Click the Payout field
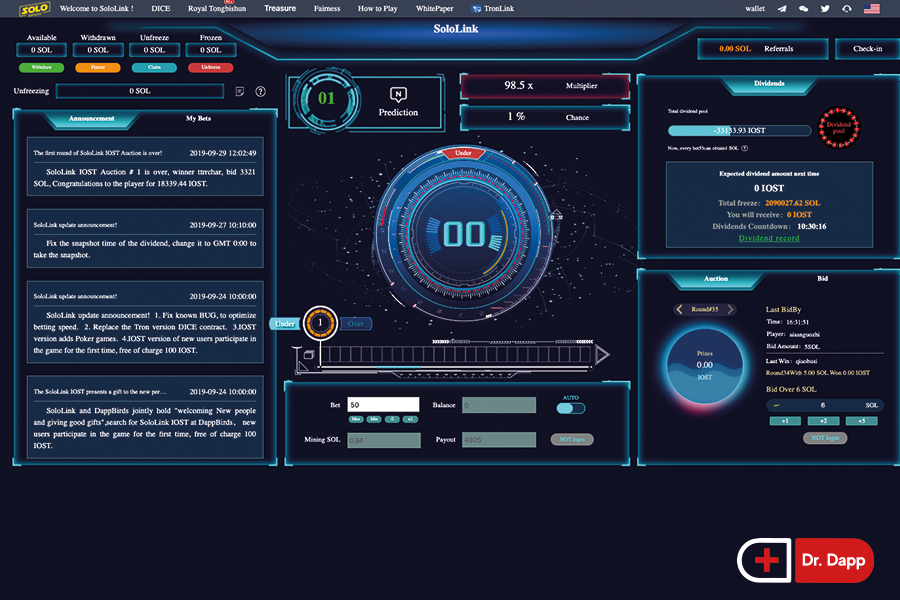 click(x=499, y=440)
